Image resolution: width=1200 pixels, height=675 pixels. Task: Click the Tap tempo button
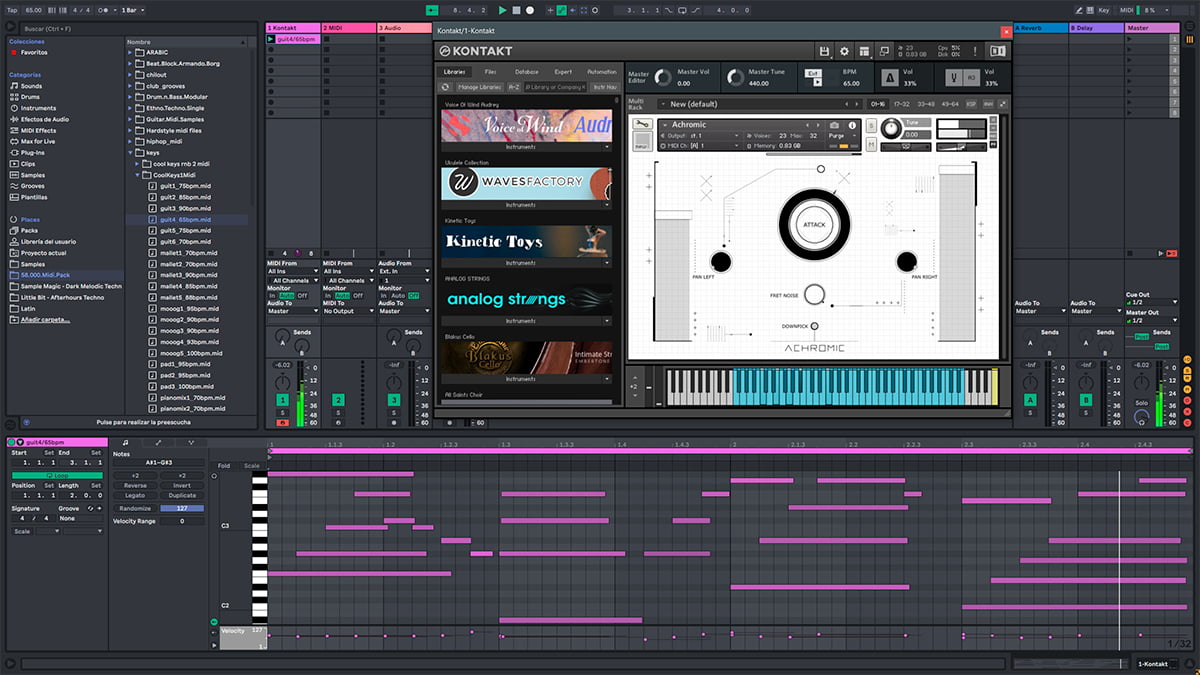point(12,10)
